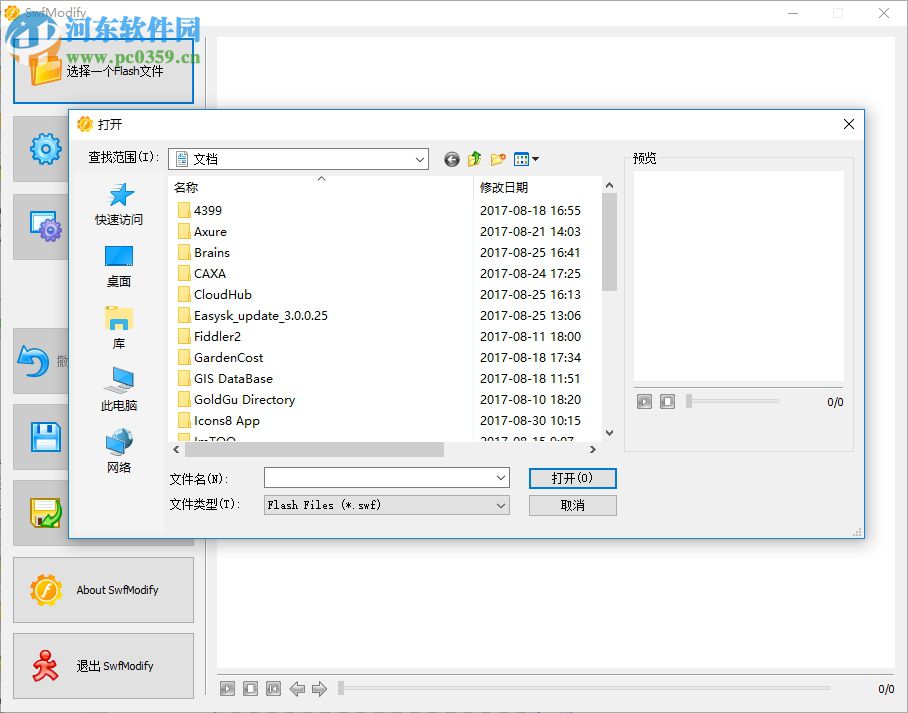This screenshot has width=908, height=713.
Task: Open the Flash Files file type dropdown
Action: point(500,505)
